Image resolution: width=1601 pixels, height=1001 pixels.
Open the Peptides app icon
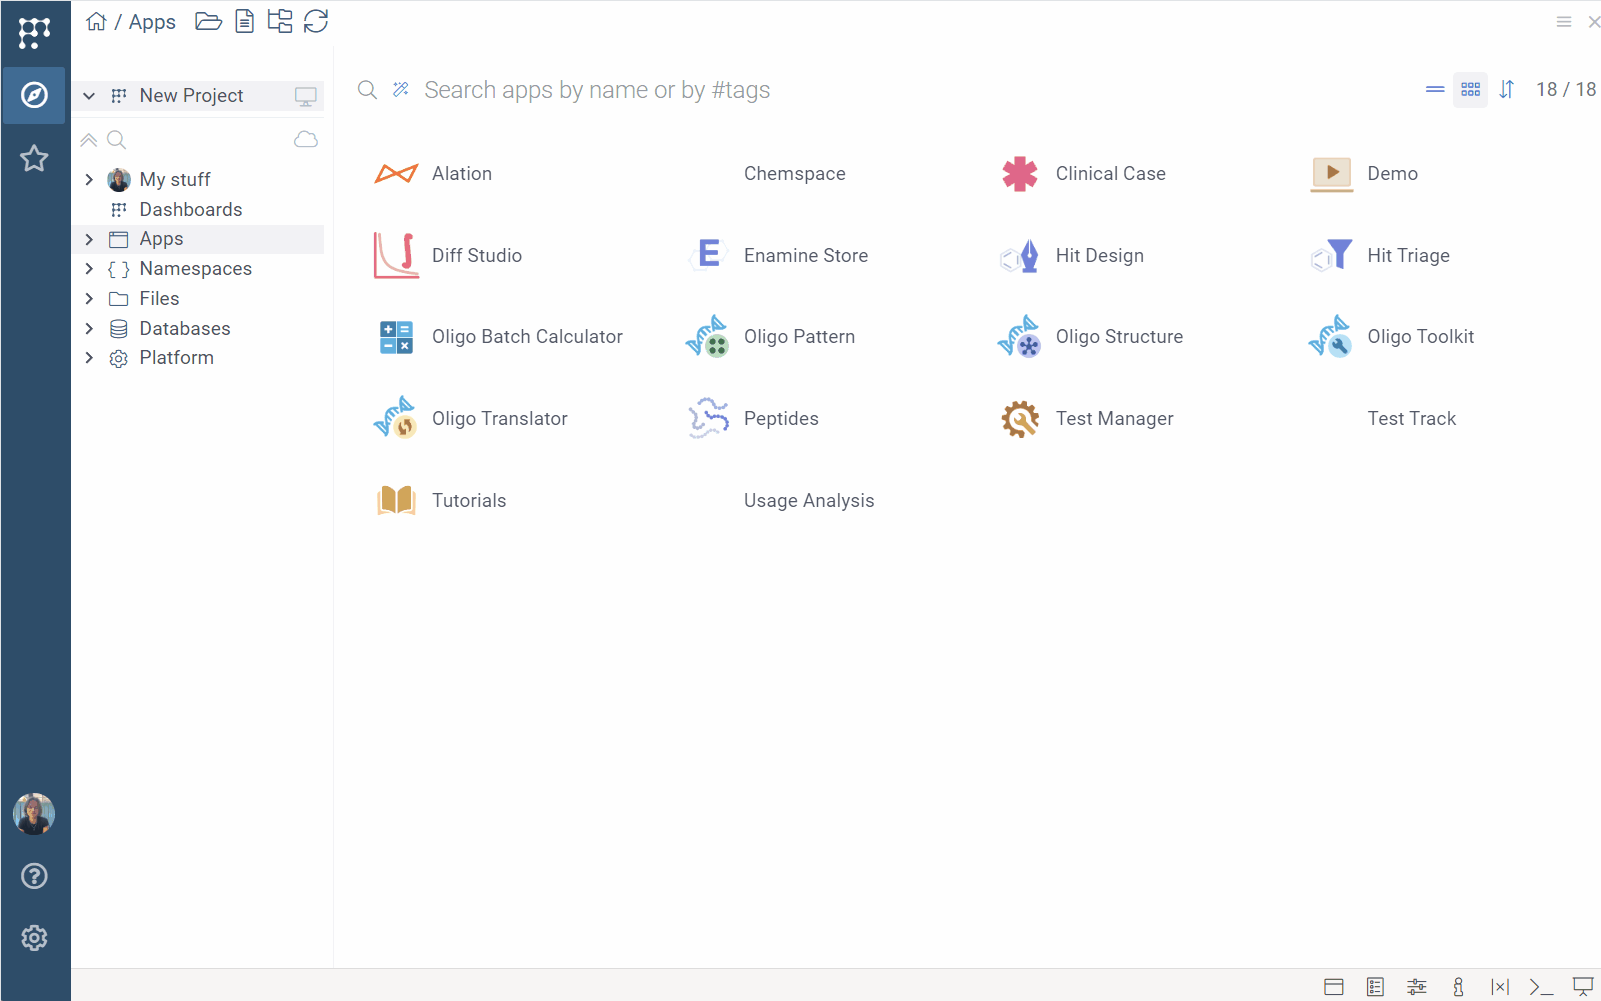[x=708, y=419]
